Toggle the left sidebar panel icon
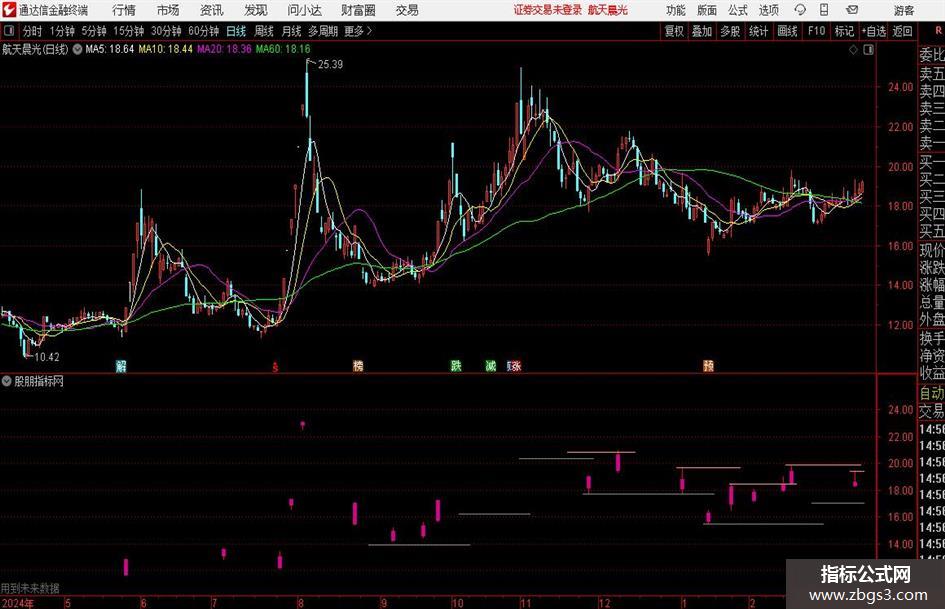Image resolution: width=945 pixels, height=609 pixels. [8, 31]
